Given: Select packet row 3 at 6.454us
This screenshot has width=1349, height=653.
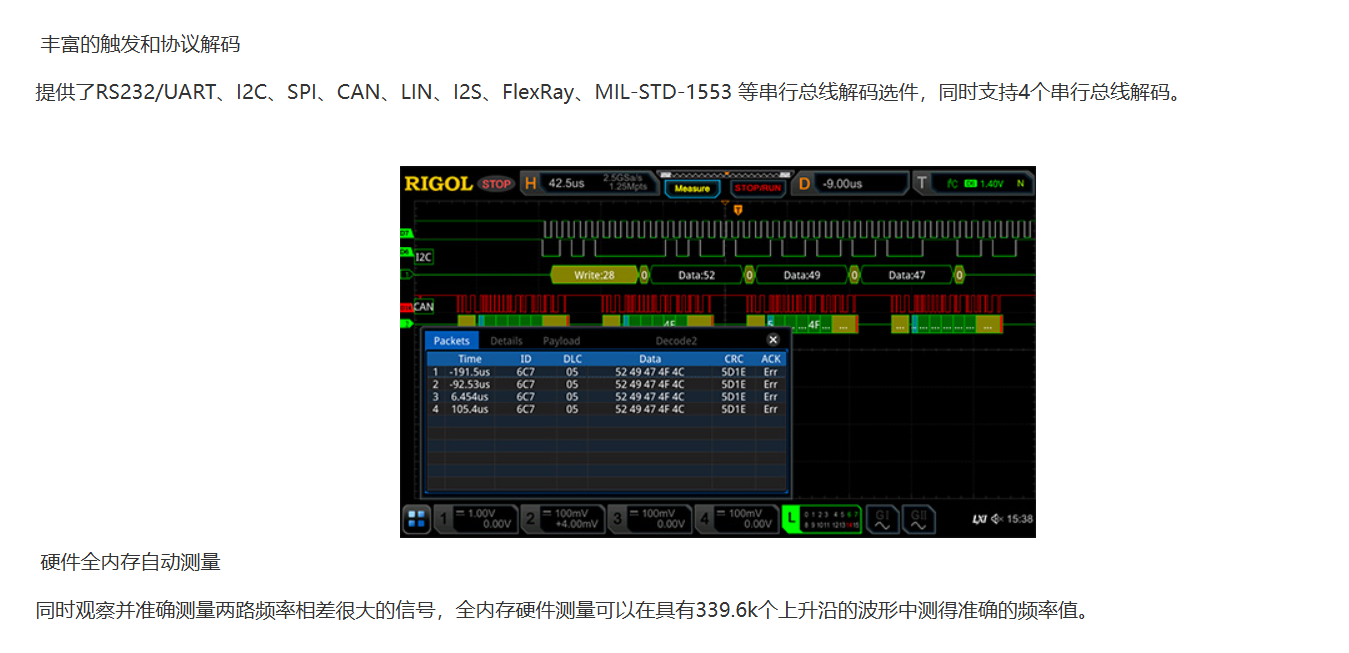Looking at the screenshot, I should (607, 396).
